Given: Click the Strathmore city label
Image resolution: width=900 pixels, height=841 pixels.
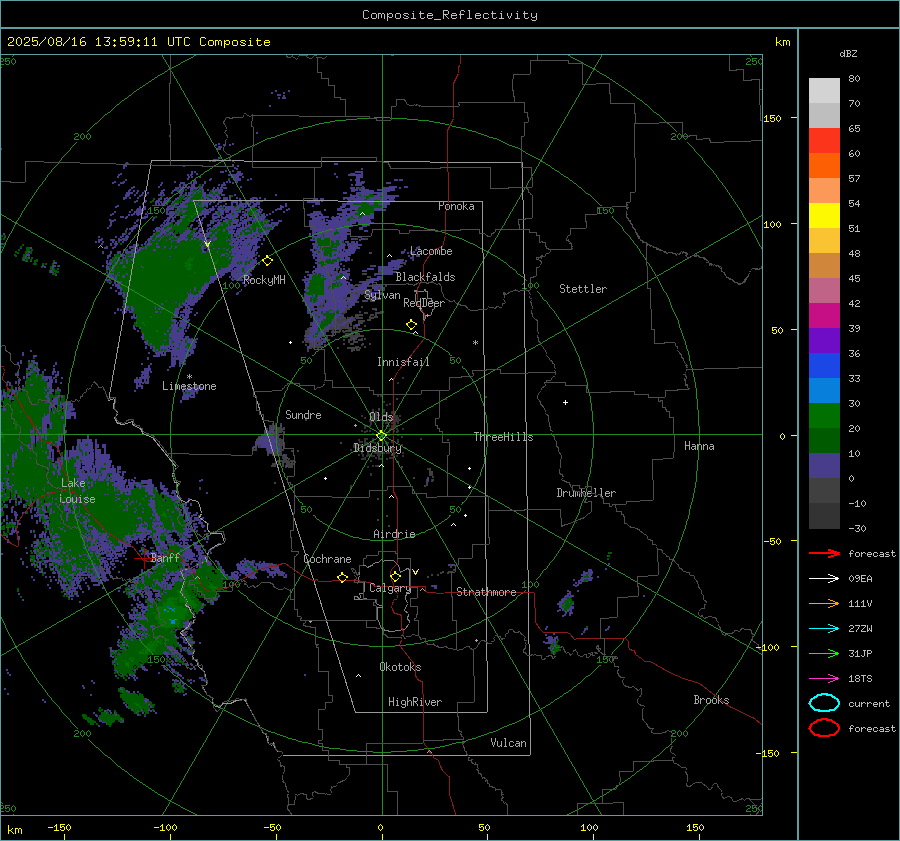Looking at the screenshot, I should (486, 592).
